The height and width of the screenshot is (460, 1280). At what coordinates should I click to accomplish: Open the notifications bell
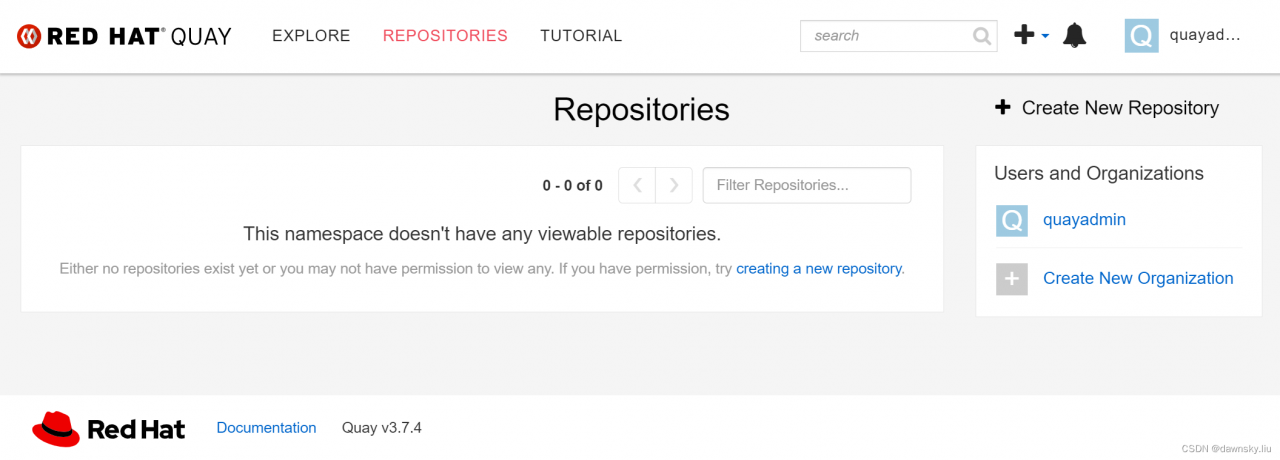[x=1074, y=36]
